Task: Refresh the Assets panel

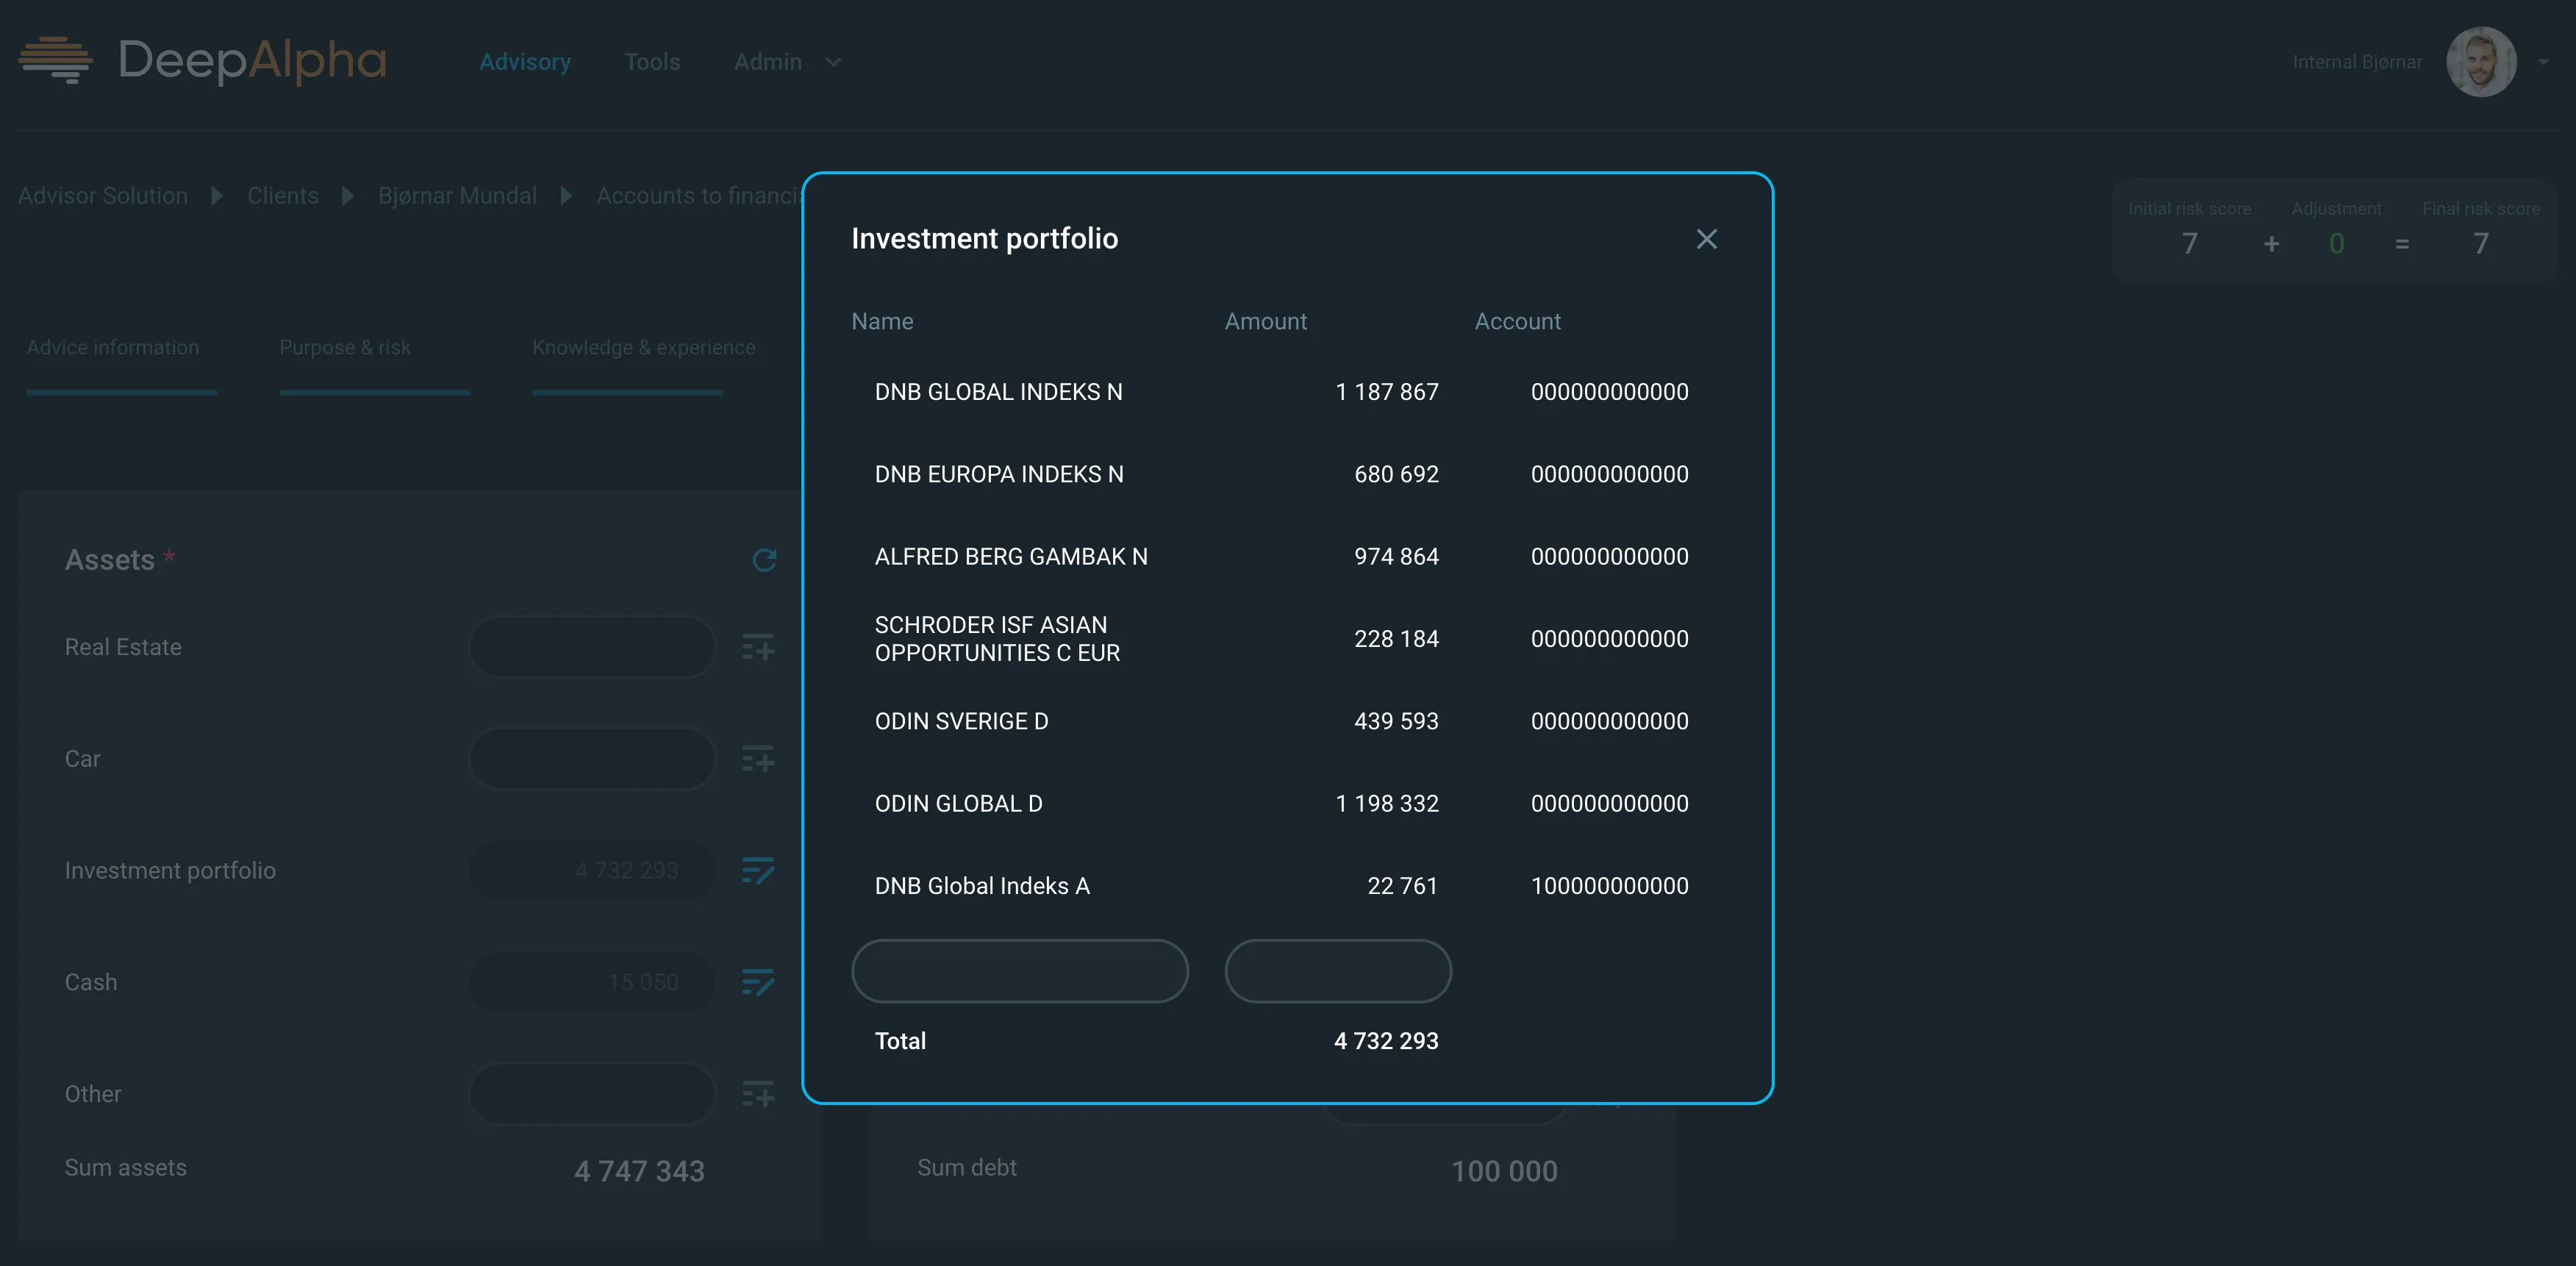Action: 764,560
